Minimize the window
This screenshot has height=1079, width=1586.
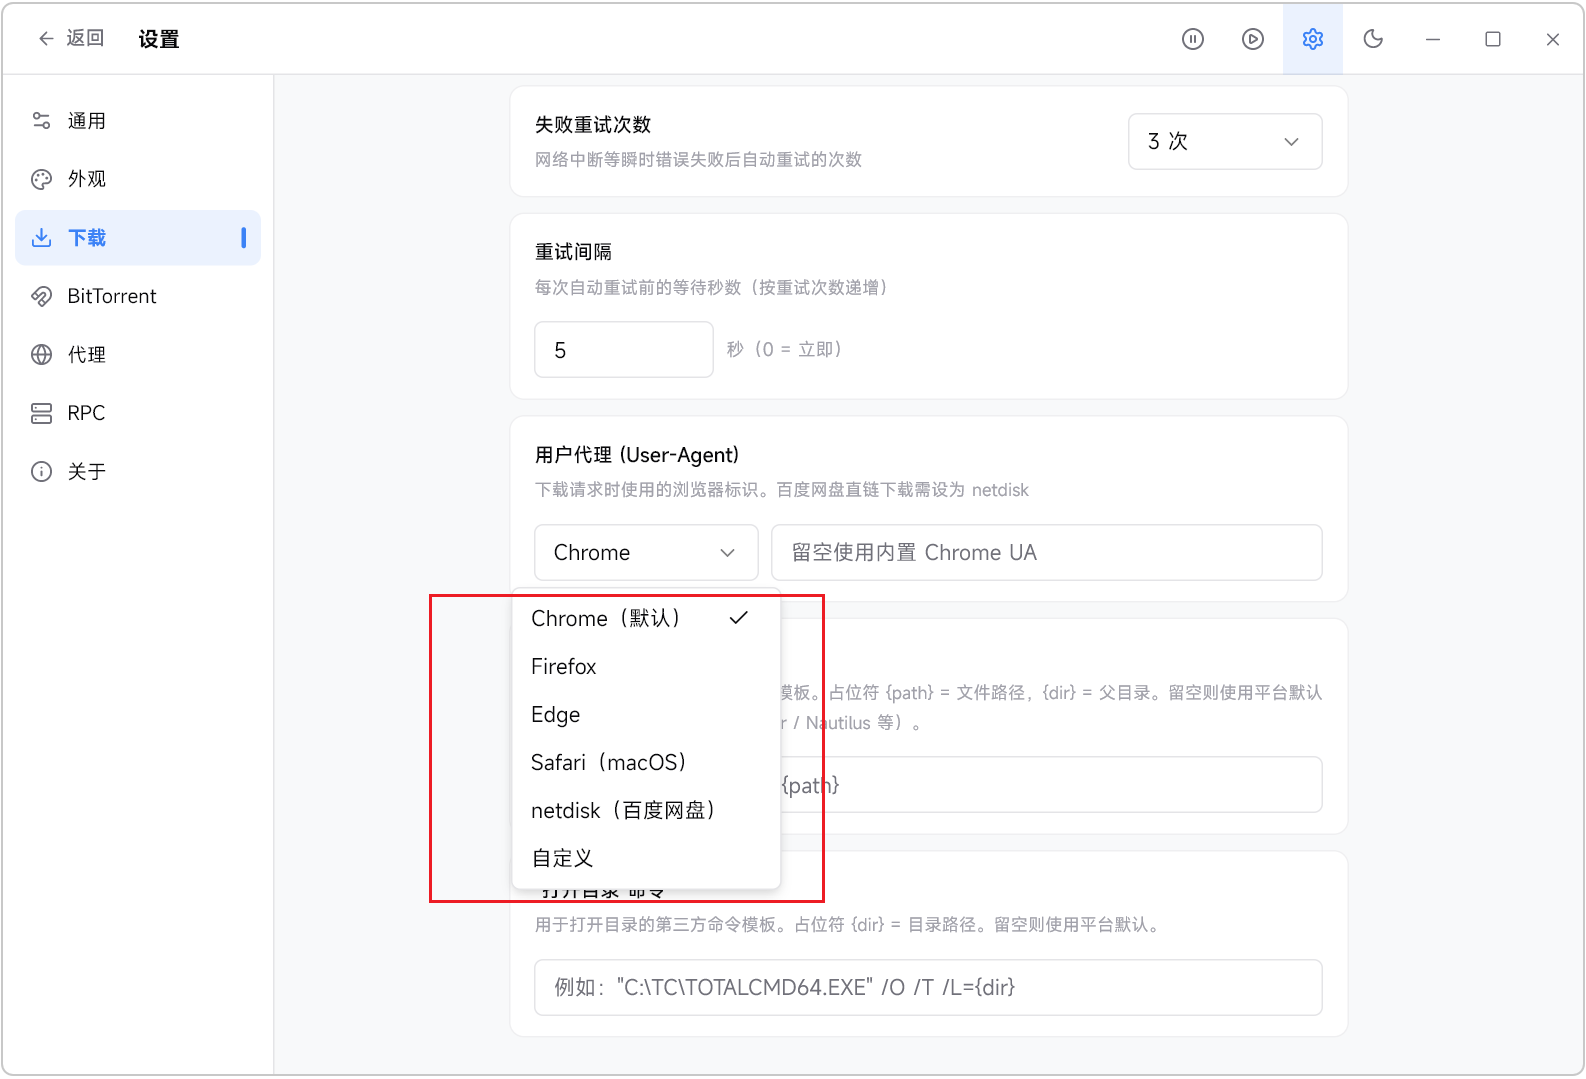pos(1433,39)
